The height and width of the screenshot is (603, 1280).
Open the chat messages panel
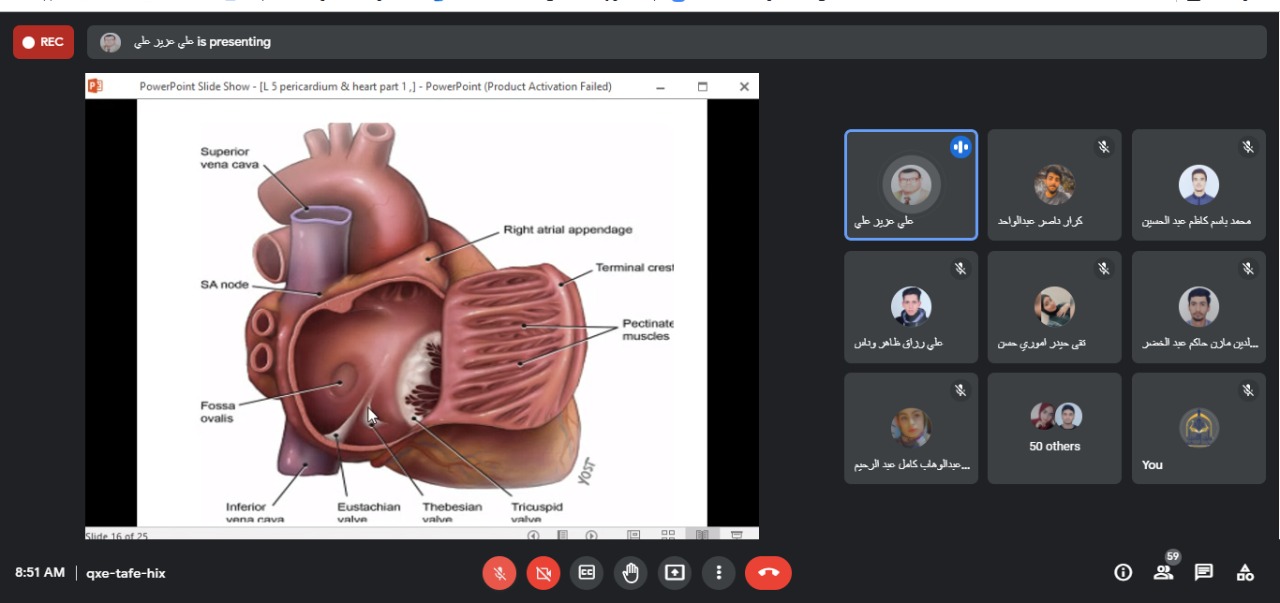tap(1204, 572)
